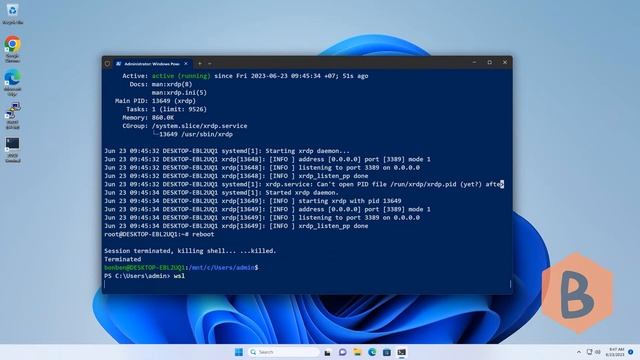Click the 'Main PID: 13649 (xrdp)' line
Viewport: 640px width, 360px height.
156,101
